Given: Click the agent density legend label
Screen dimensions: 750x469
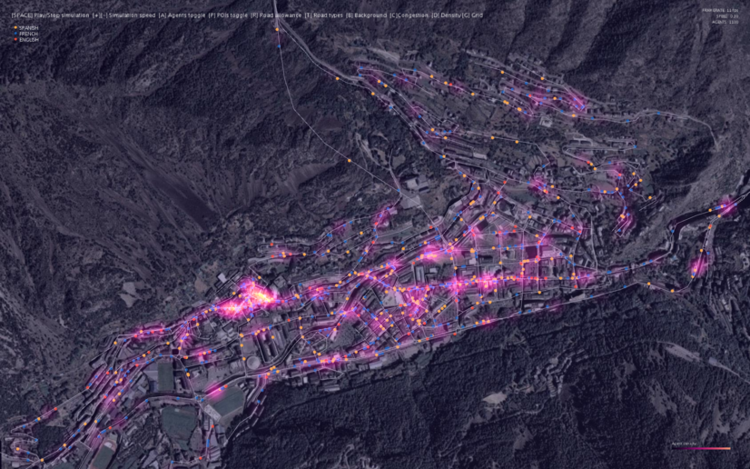Looking at the screenshot, I should pyautogui.click(x=684, y=444).
